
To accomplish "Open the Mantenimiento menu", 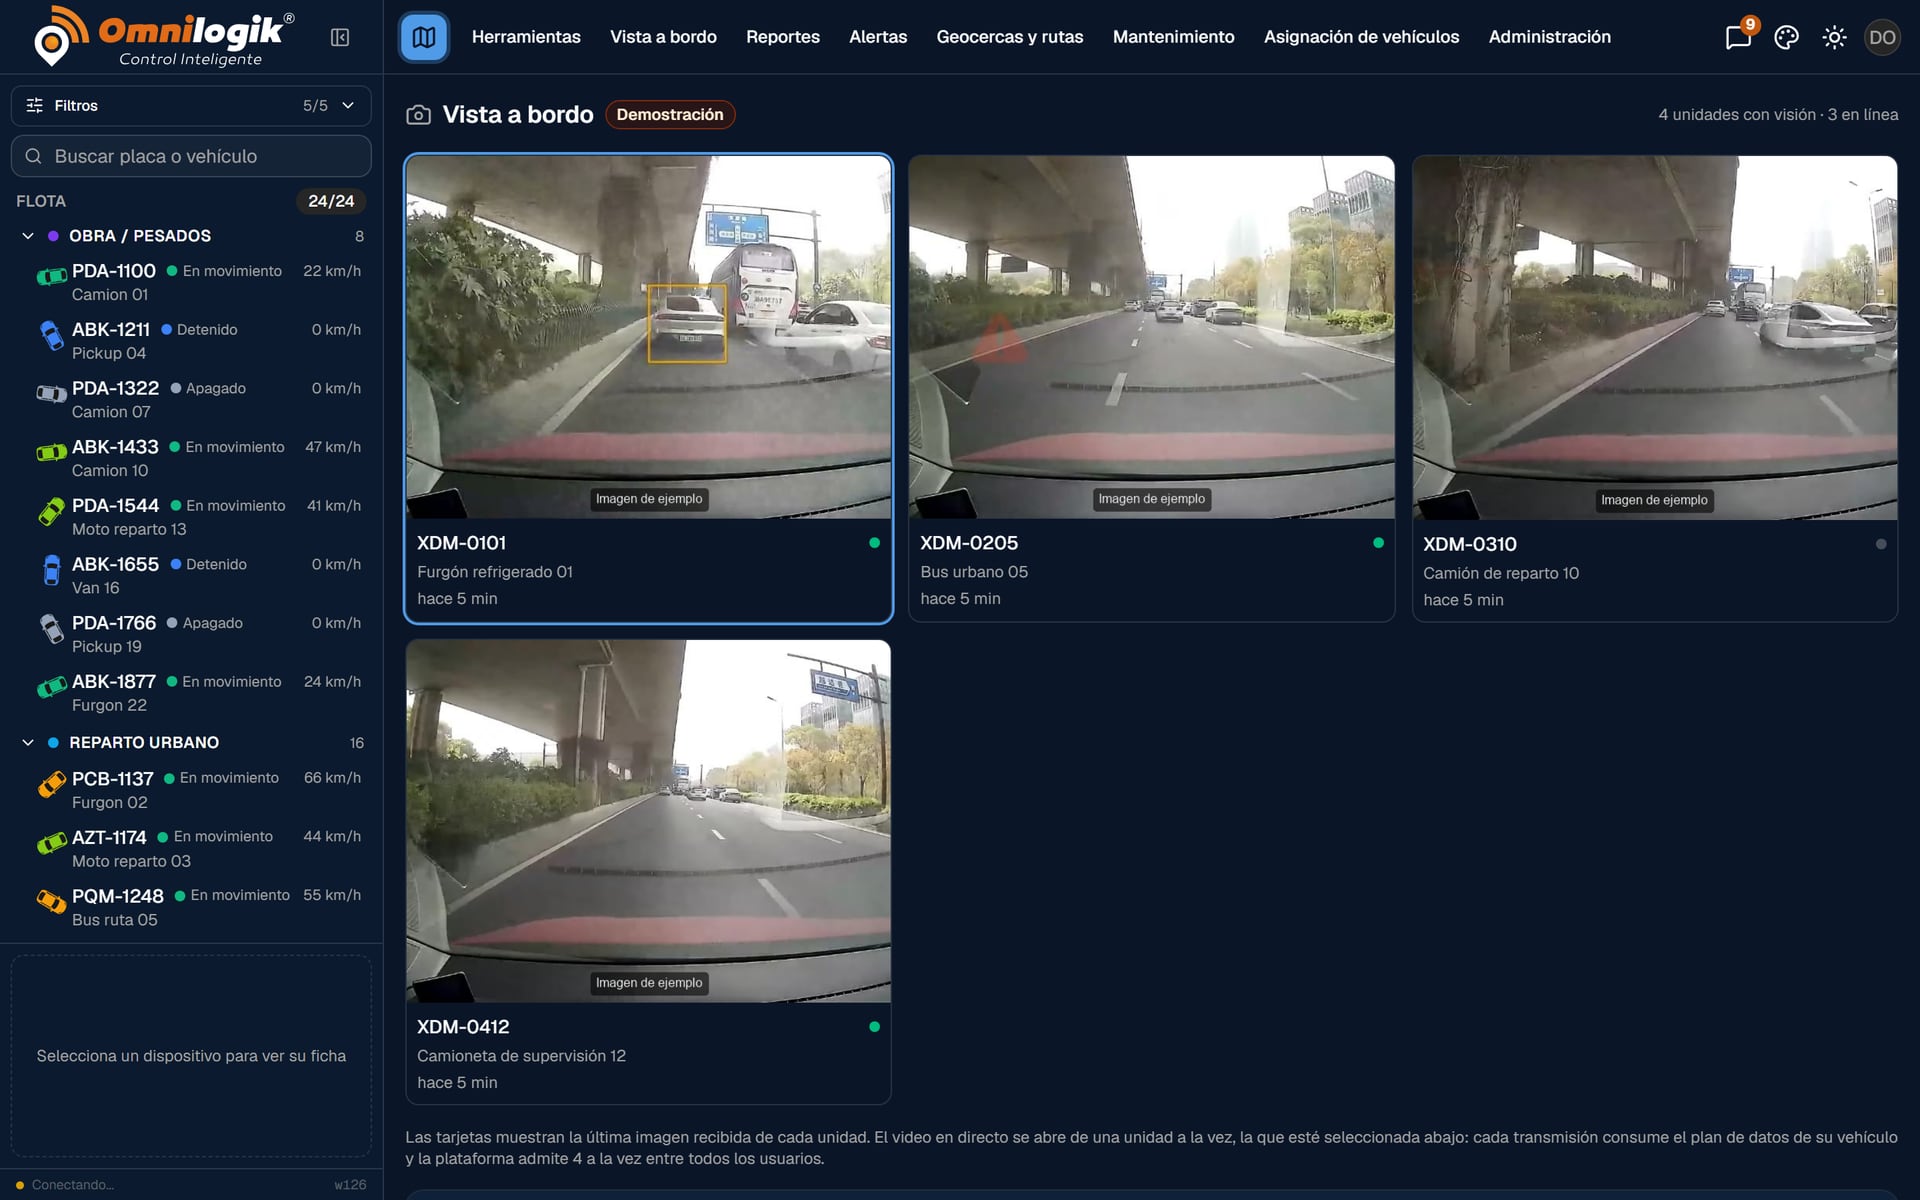I will [1174, 37].
